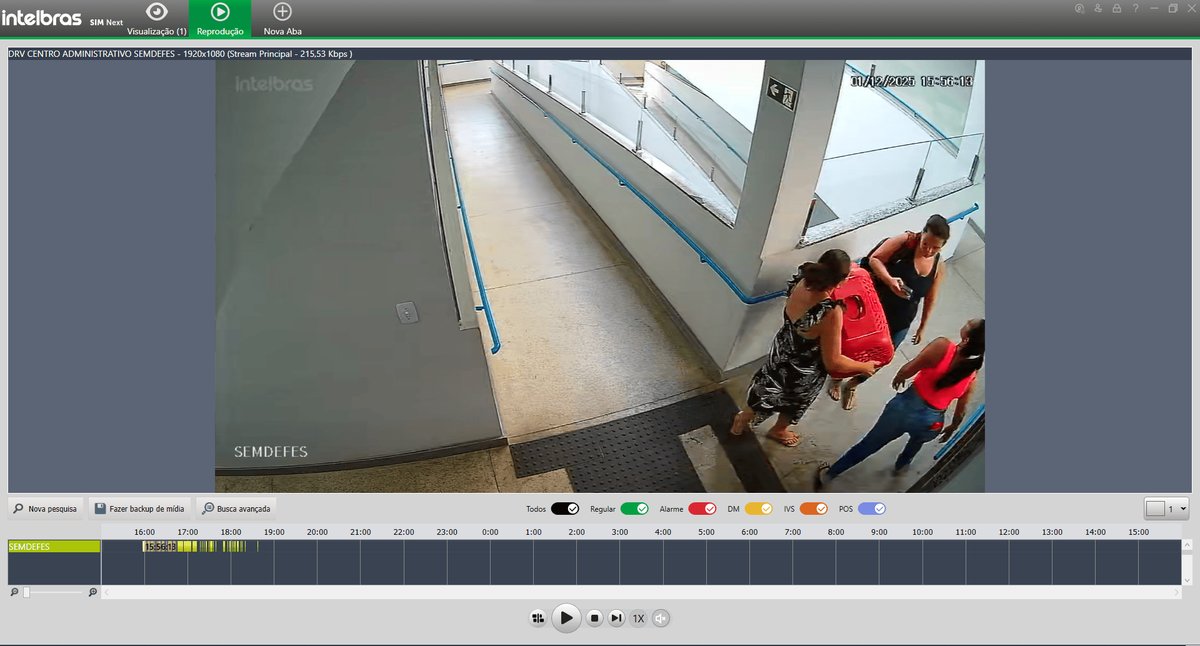Click Fazer backup de mídia

tap(140, 508)
